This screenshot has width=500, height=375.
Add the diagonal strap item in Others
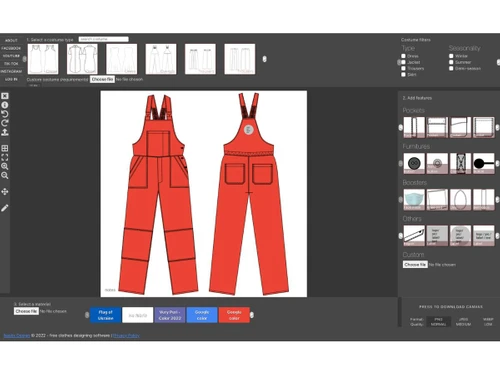(414, 235)
